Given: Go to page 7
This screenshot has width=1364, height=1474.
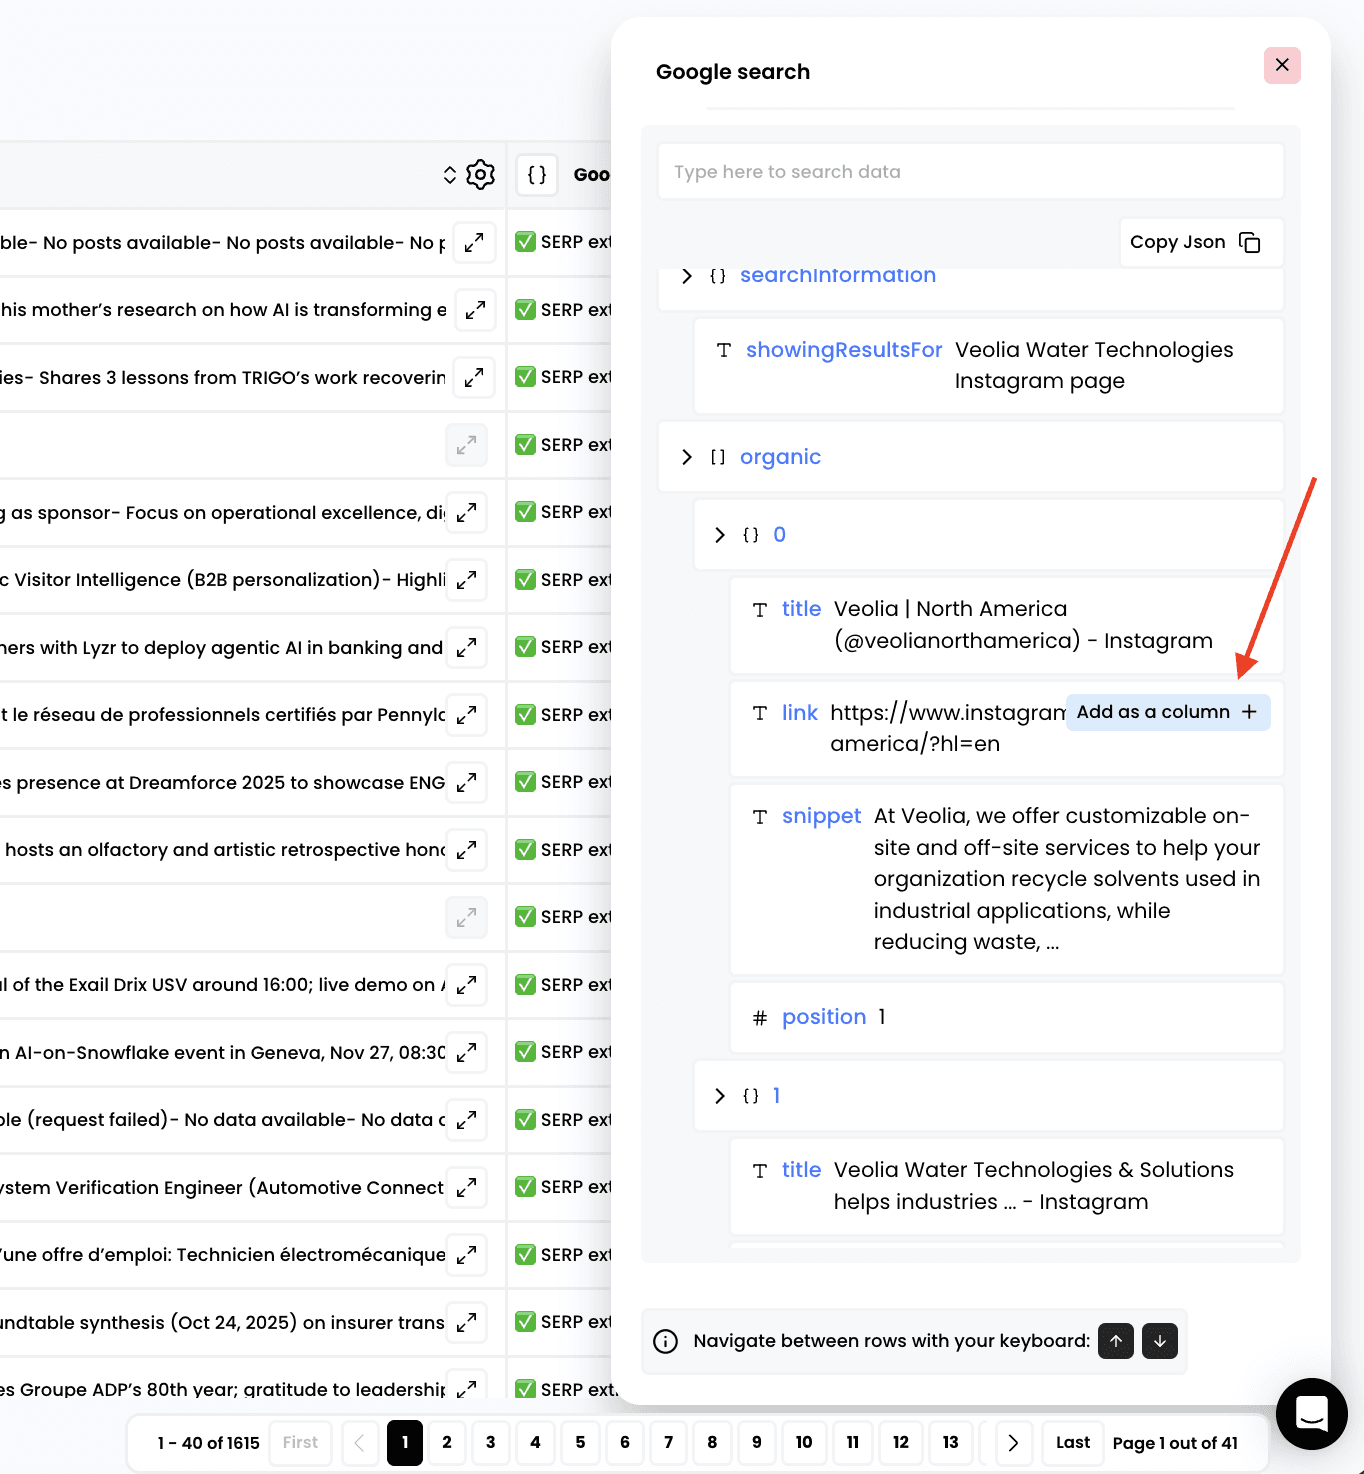Looking at the screenshot, I should pos(669,1442).
